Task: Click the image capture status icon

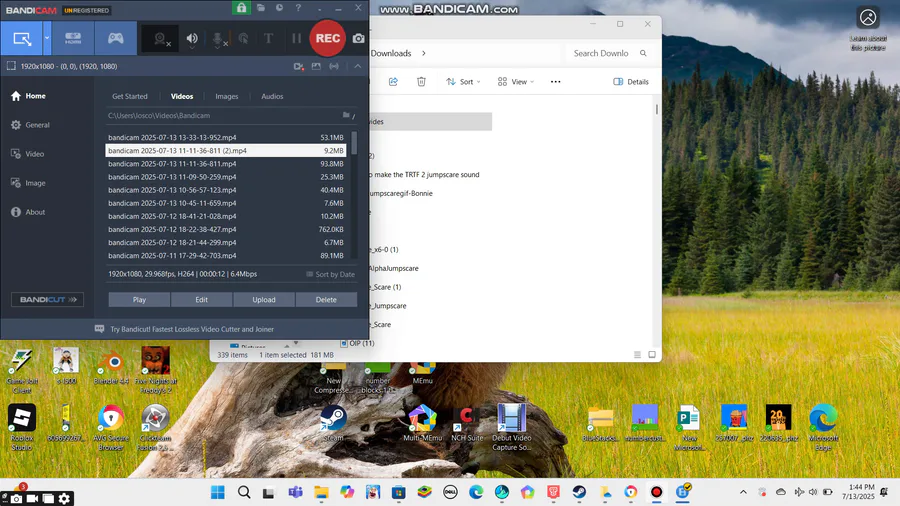Action: pyautogui.click(x=316, y=67)
